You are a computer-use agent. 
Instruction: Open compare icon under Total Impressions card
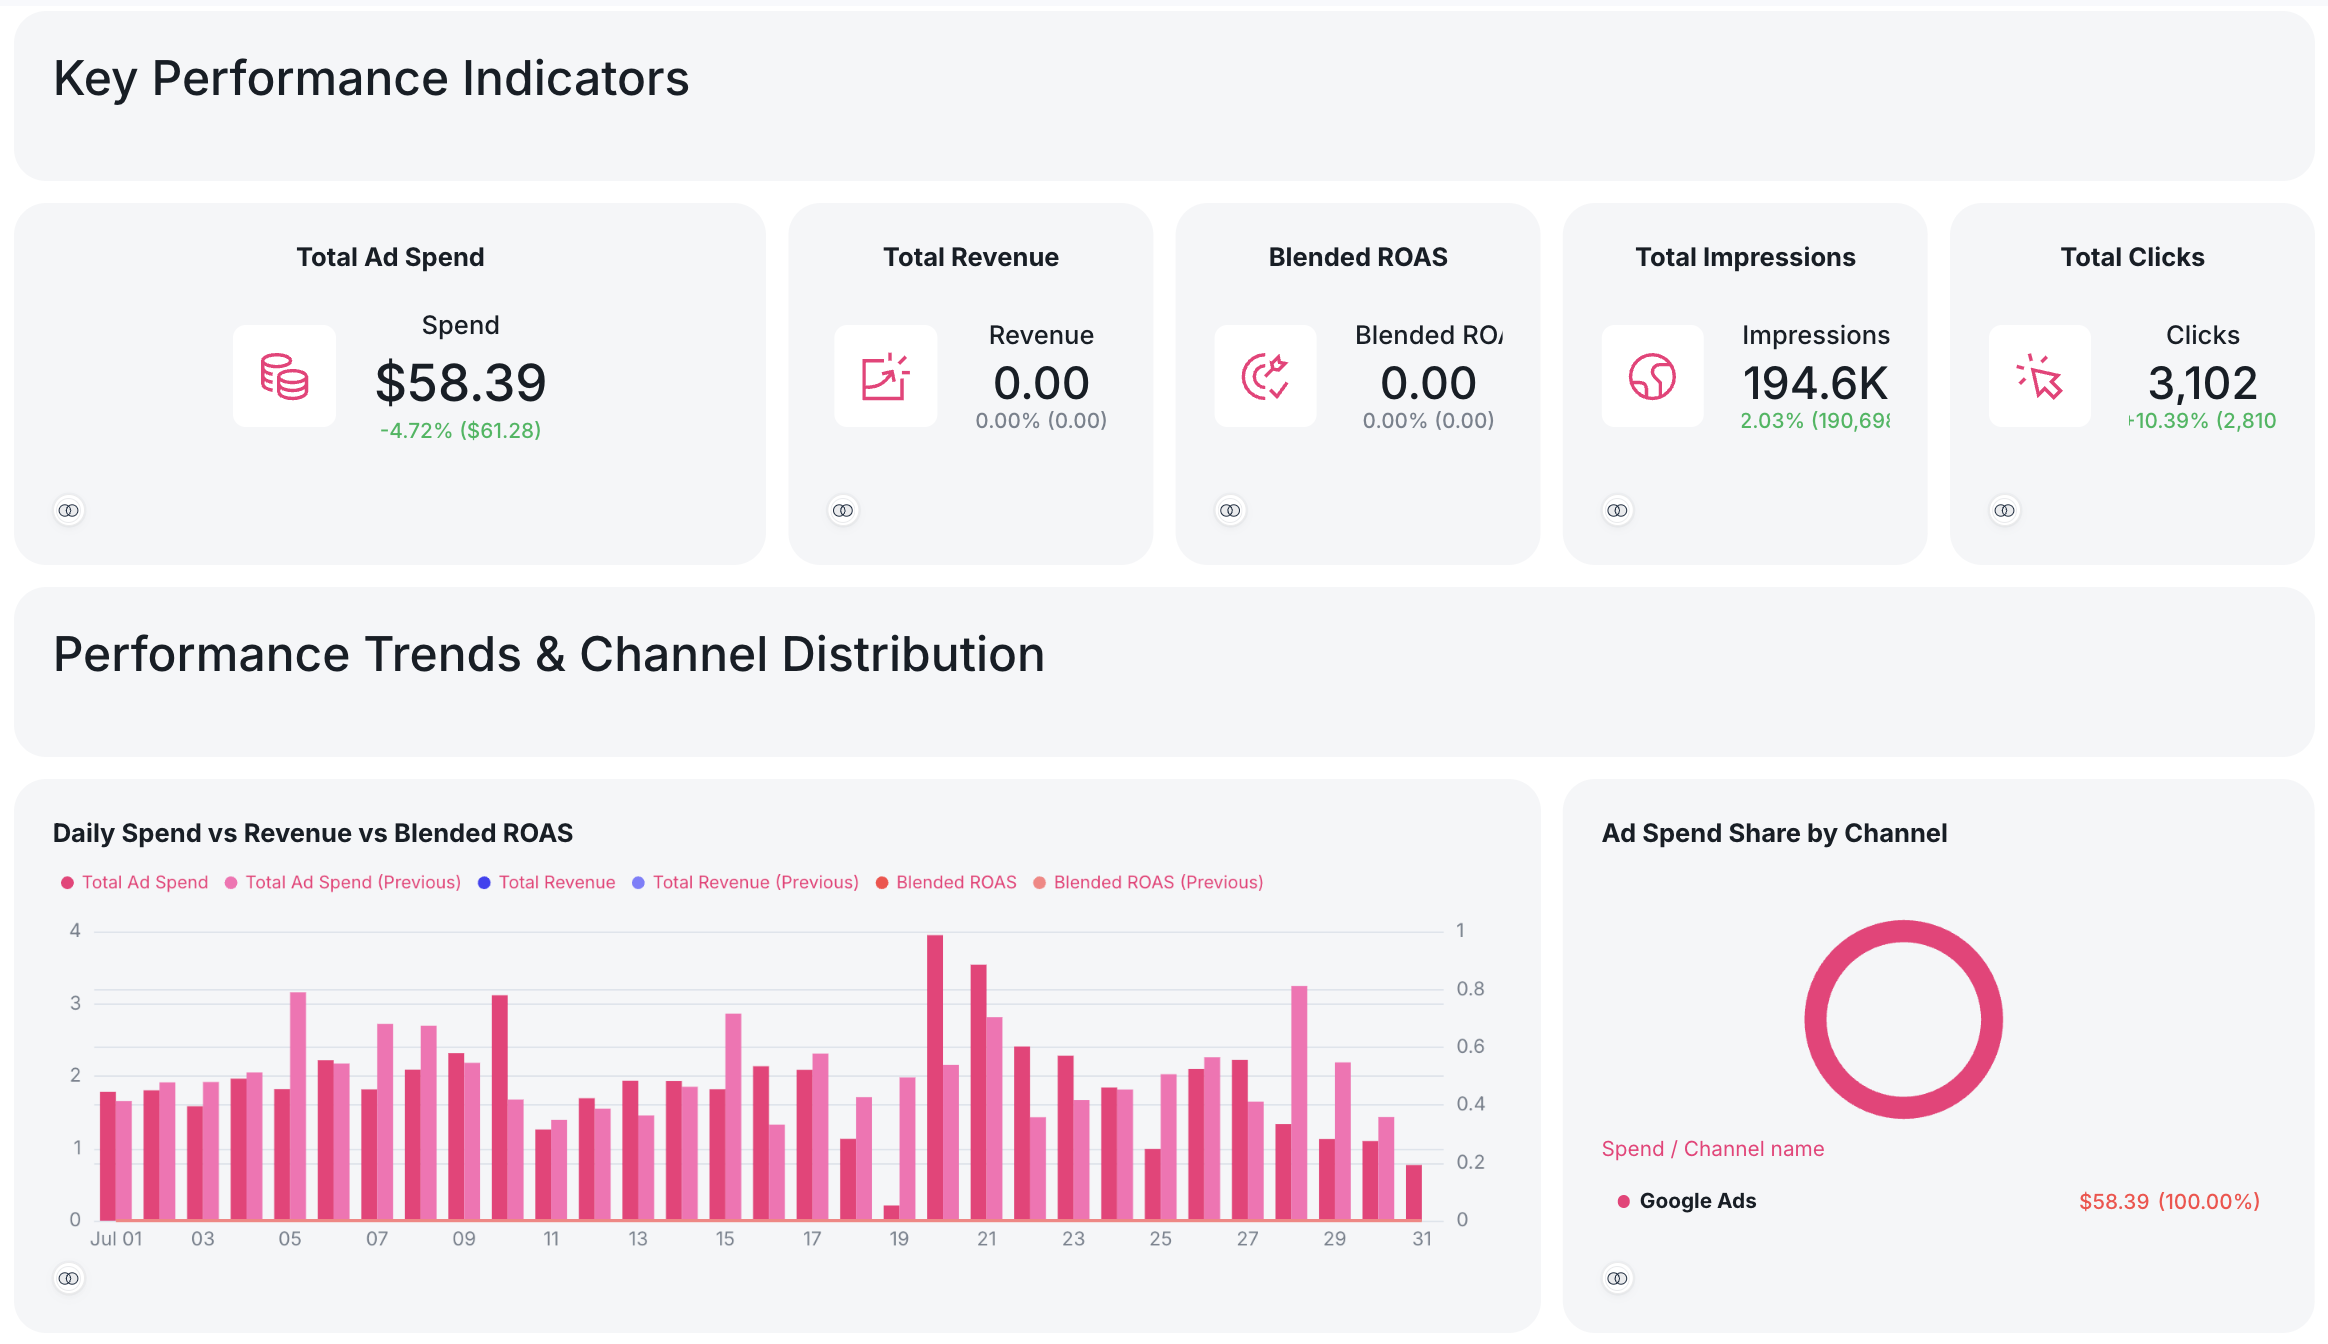point(1617,511)
